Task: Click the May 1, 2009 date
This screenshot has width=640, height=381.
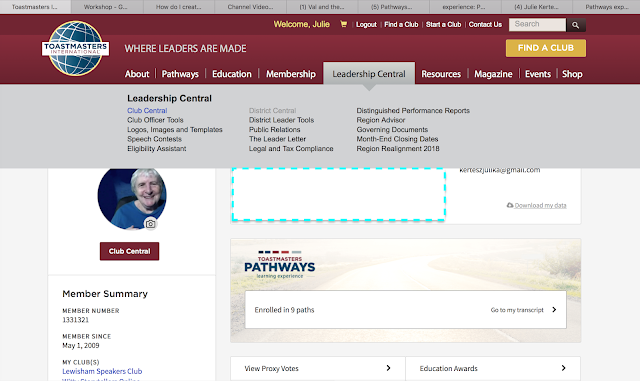Action: tap(81, 345)
